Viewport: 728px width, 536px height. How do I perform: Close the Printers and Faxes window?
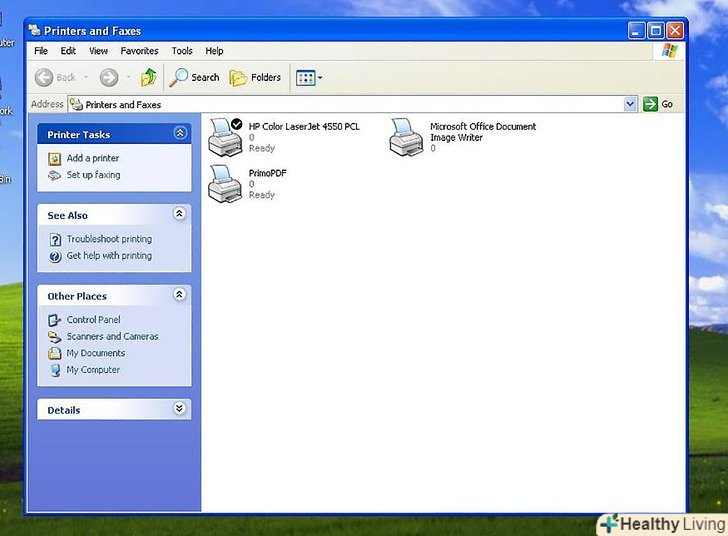point(675,31)
